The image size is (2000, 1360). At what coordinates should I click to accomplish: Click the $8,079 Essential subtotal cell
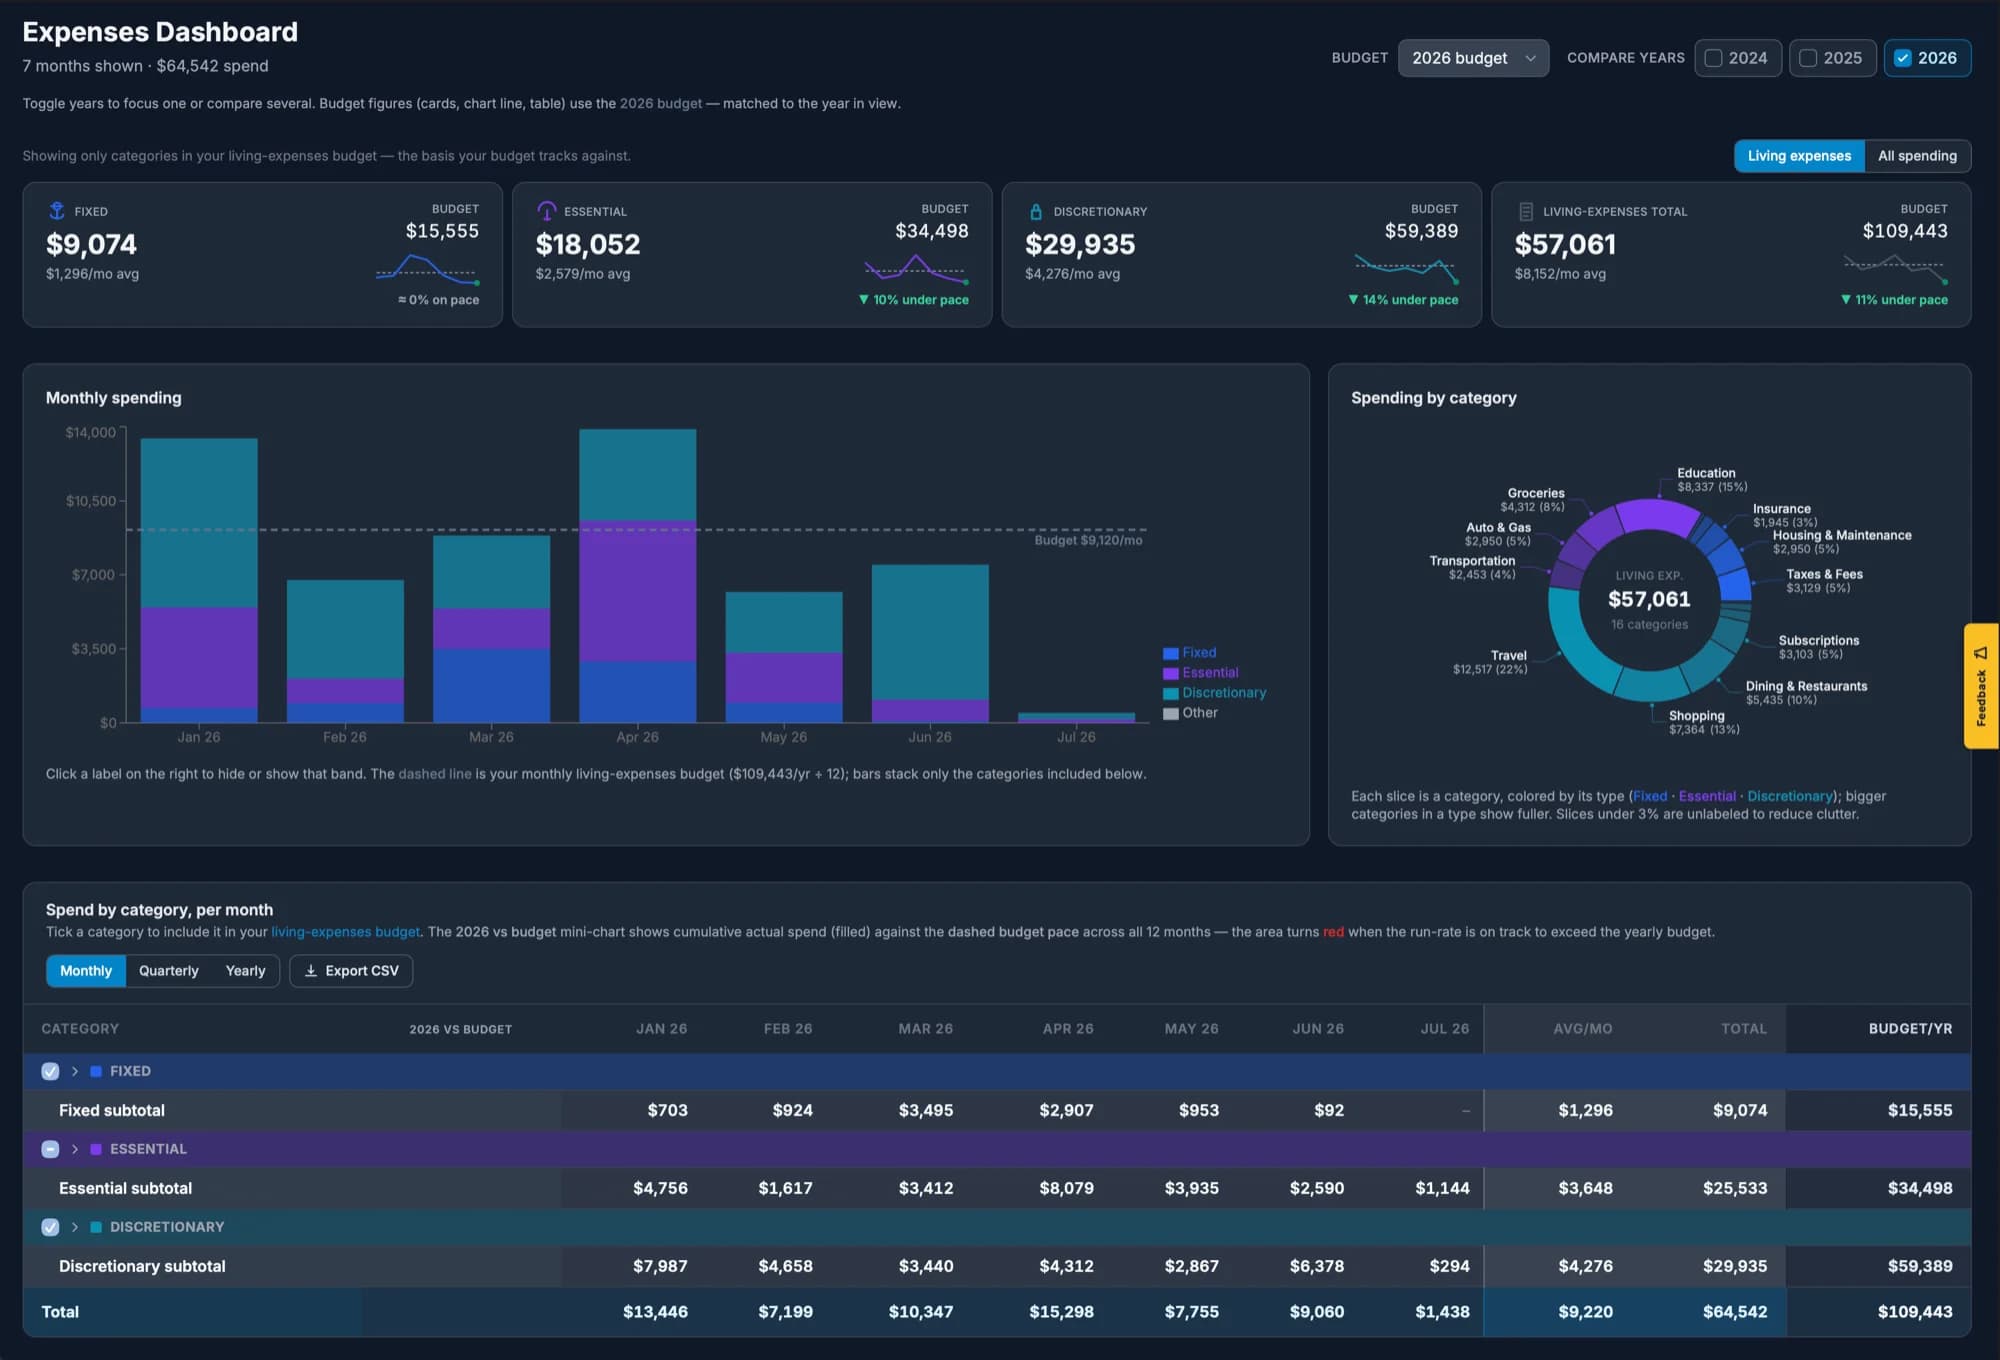[1066, 1188]
